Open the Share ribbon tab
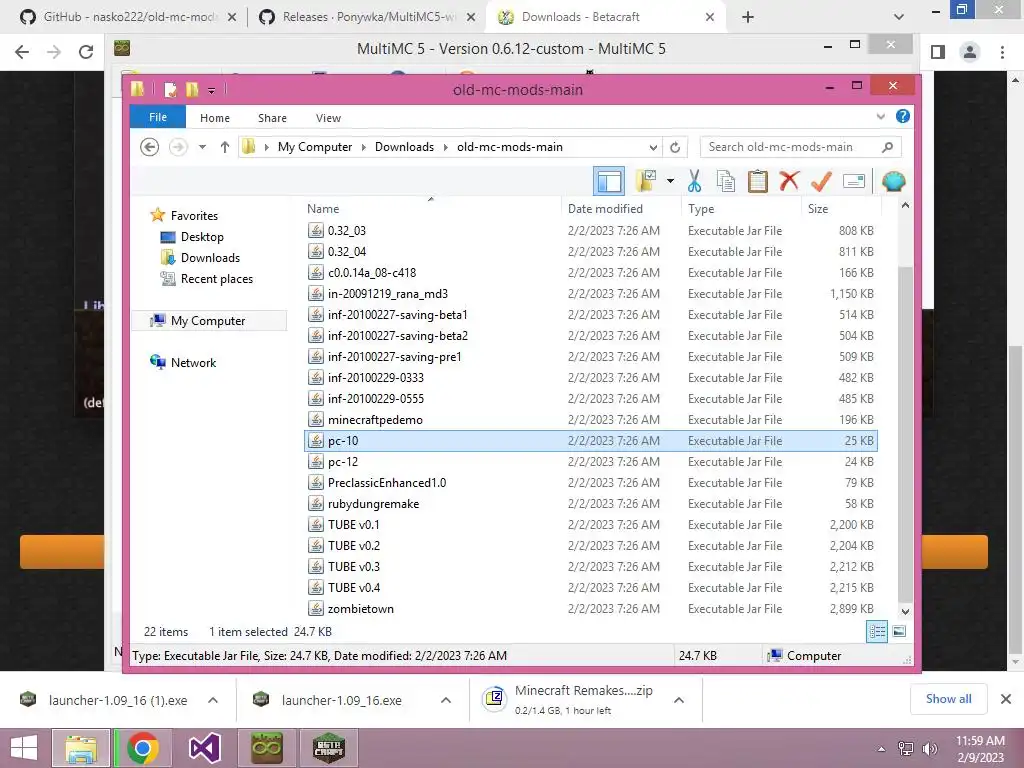 [272, 118]
